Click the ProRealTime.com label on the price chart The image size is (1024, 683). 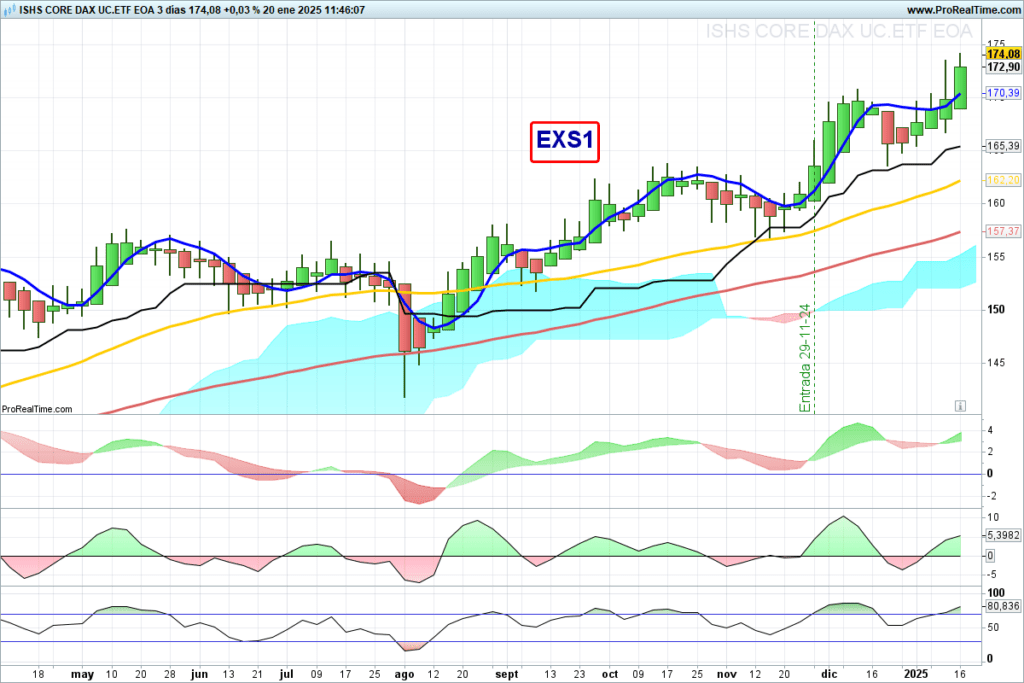pos(37,409)
